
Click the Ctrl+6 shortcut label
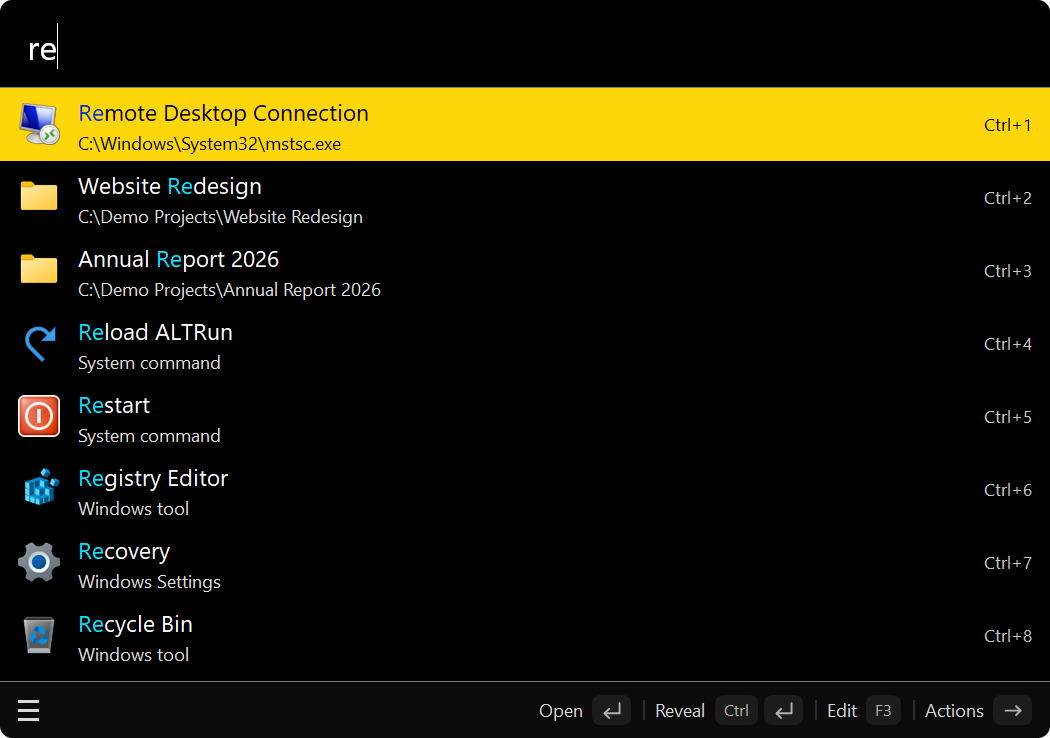[1008, 490]
